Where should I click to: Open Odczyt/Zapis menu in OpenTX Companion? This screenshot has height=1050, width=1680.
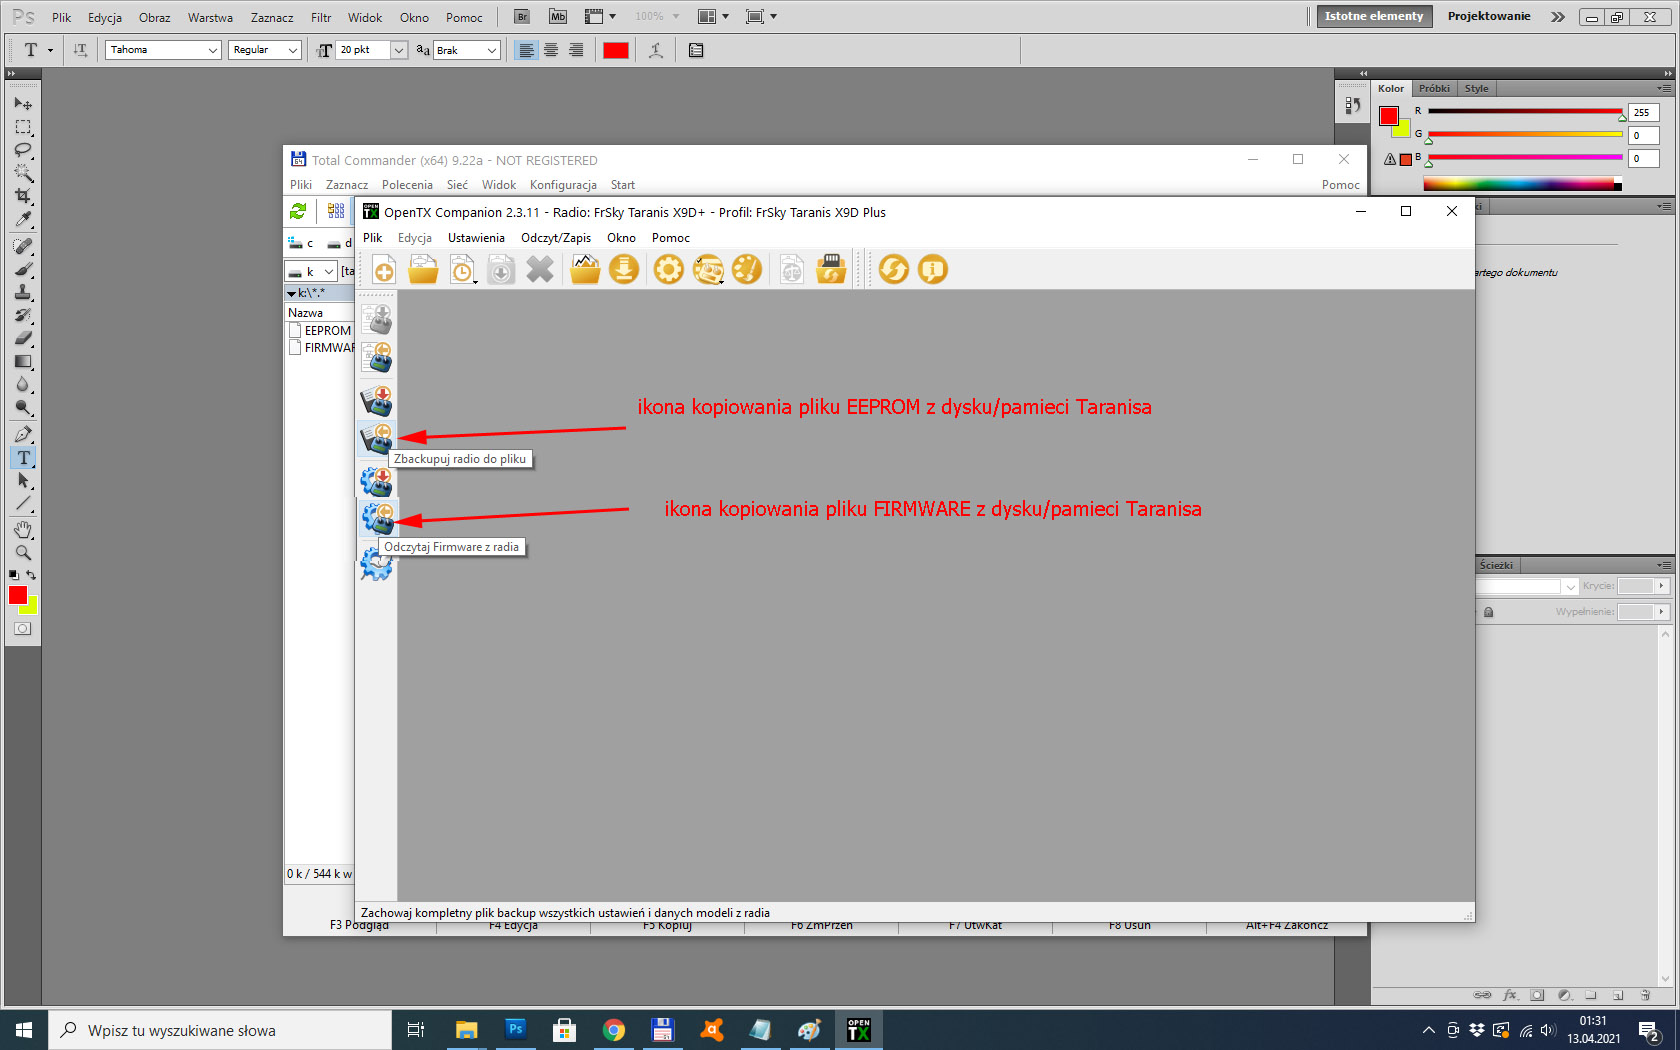556,238
